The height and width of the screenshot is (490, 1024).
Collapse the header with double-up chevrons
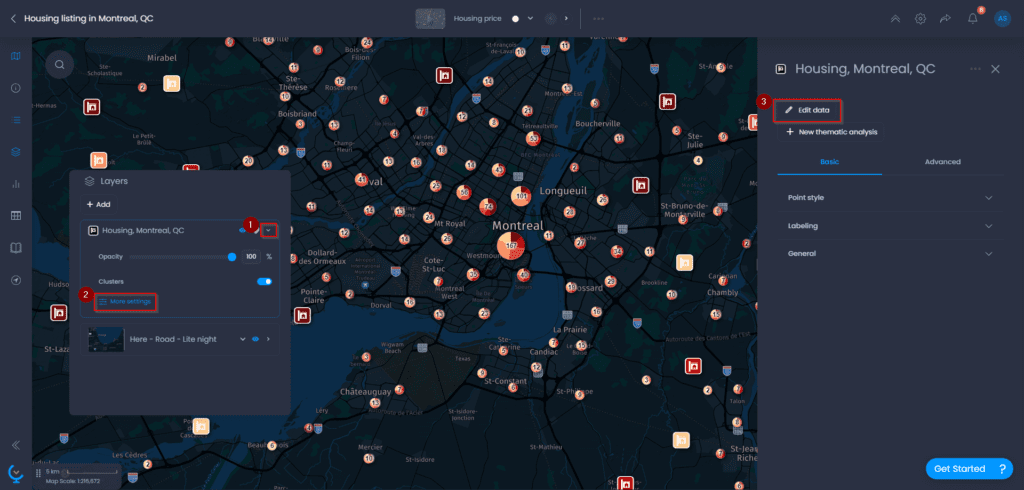895,18
